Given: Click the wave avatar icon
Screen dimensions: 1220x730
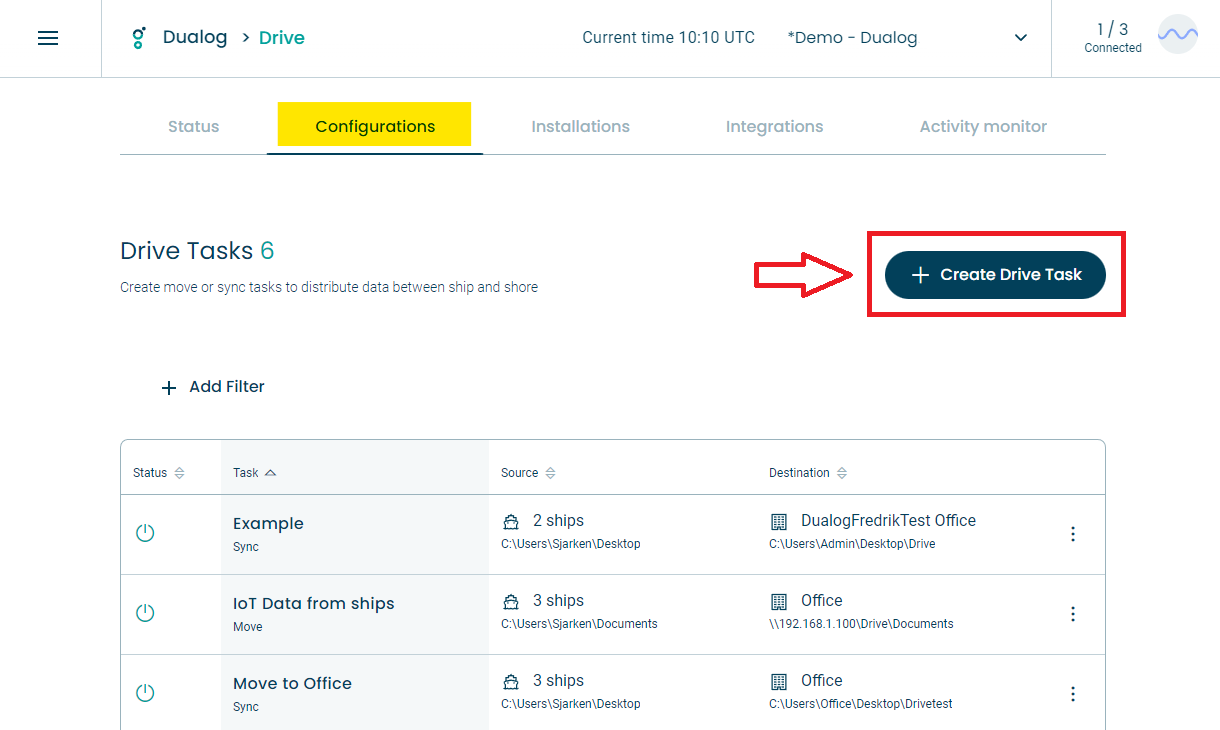Looking at the screenshot, I should click(x=1178, y=34).
